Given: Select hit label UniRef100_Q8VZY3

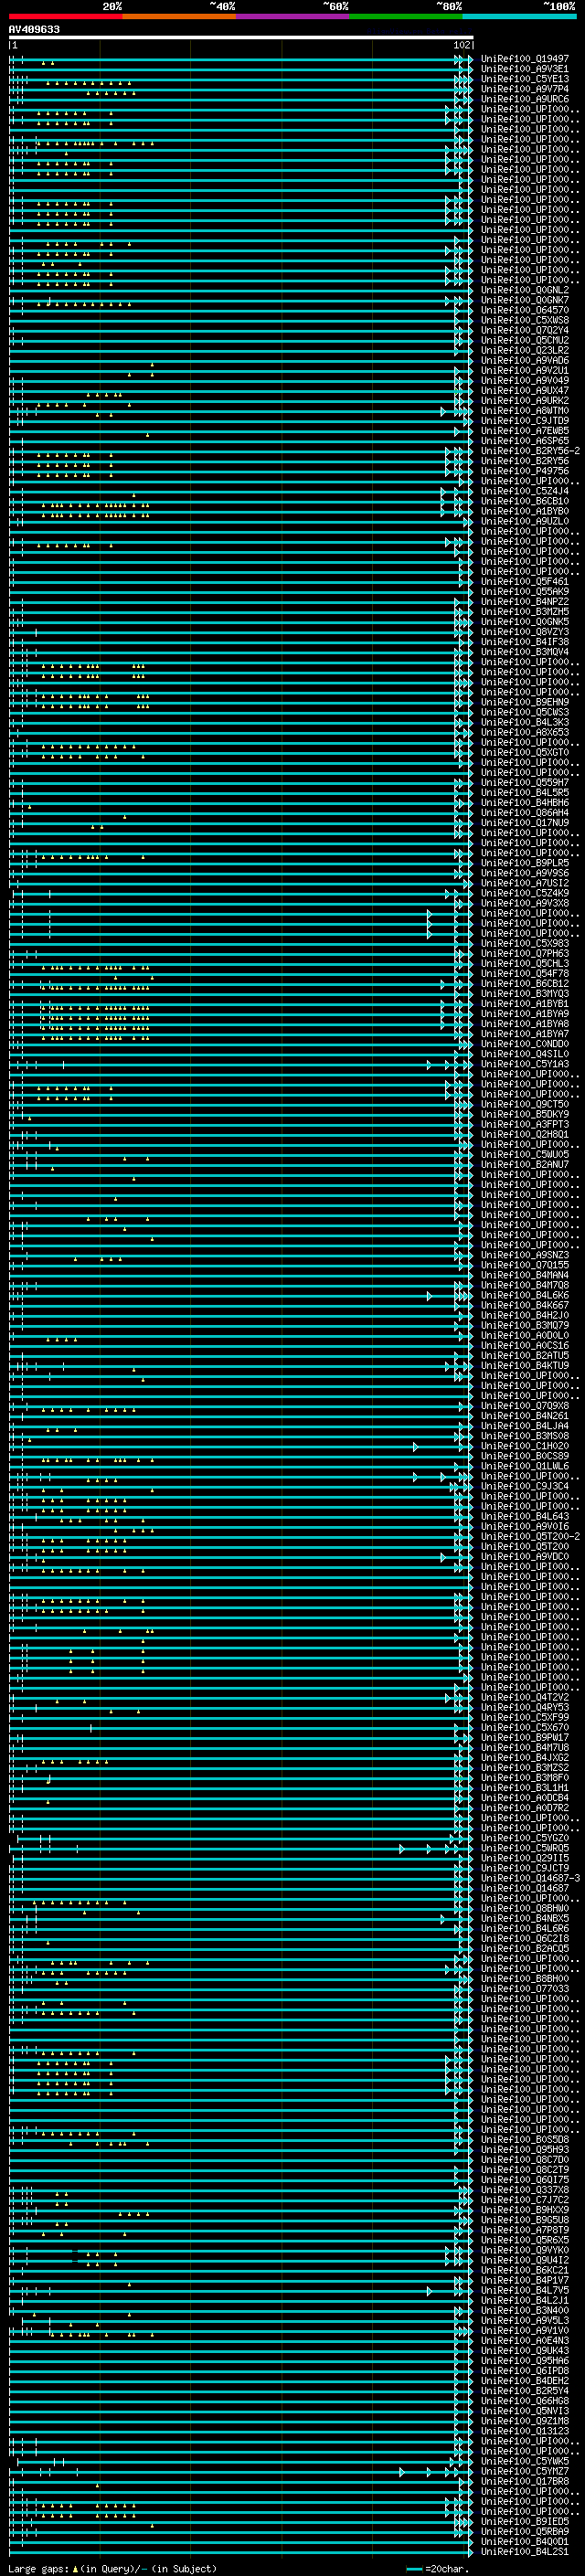Looking at the screenshot, I should point(525,632).
